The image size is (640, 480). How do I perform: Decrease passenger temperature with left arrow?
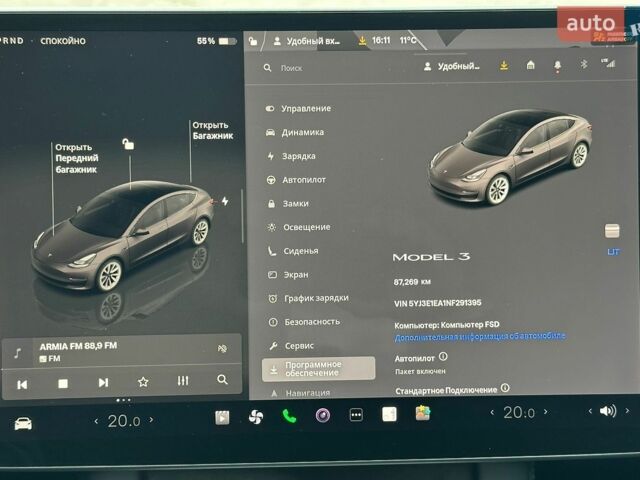492,413
